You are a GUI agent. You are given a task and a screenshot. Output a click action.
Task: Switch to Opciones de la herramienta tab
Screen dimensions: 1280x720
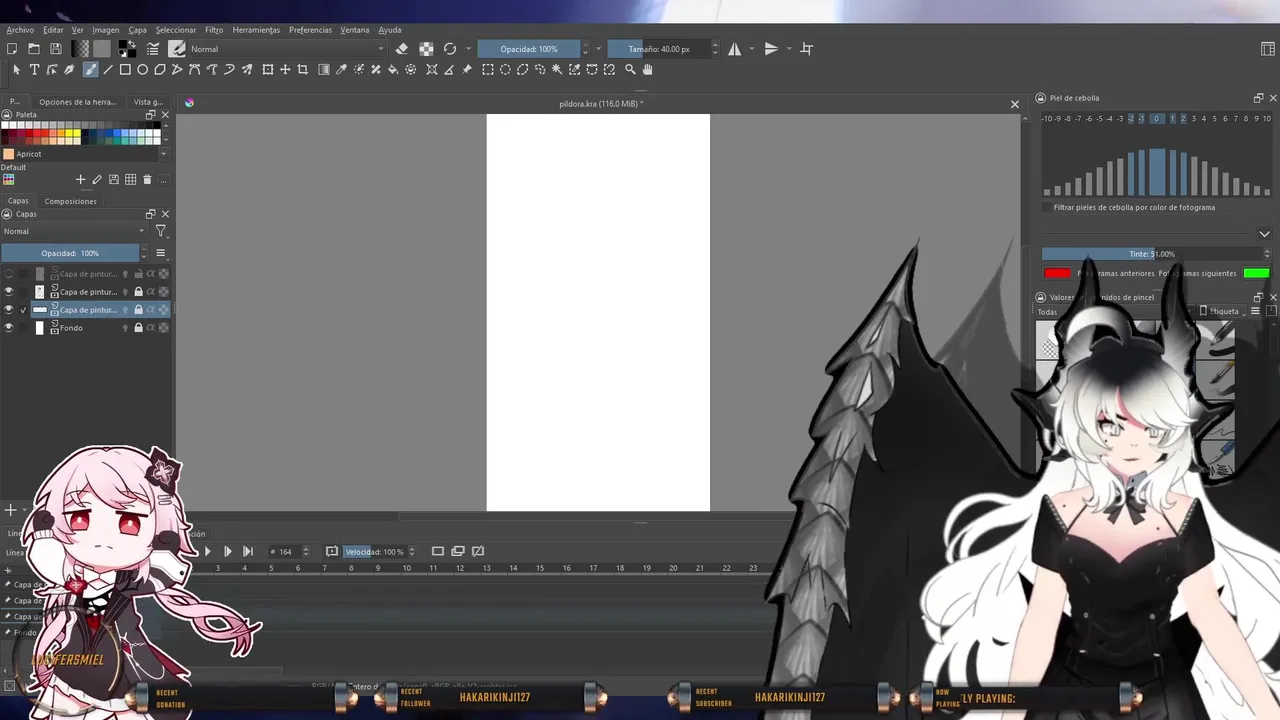click(77, 102)
